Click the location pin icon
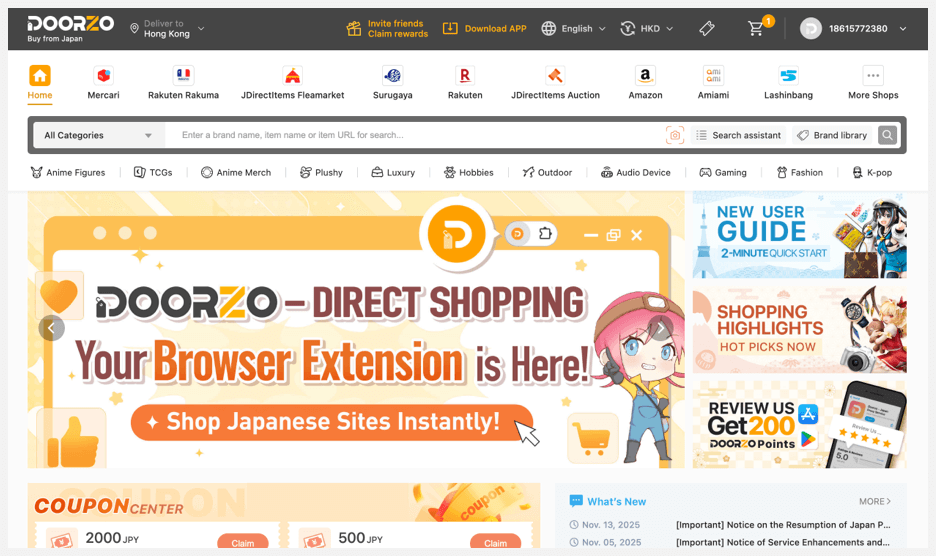The image size is (936, 556). click(x=134, y=28)
